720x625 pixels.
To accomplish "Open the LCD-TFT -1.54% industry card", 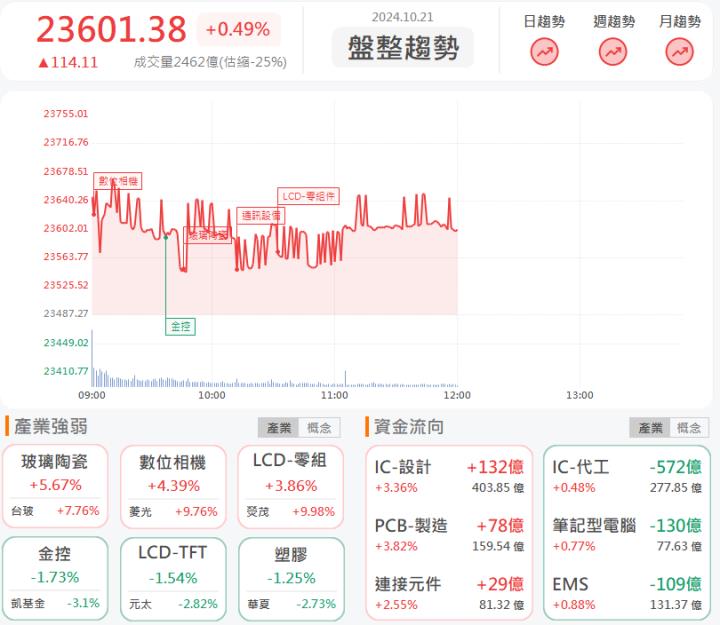I will click(x=173, y=578).
